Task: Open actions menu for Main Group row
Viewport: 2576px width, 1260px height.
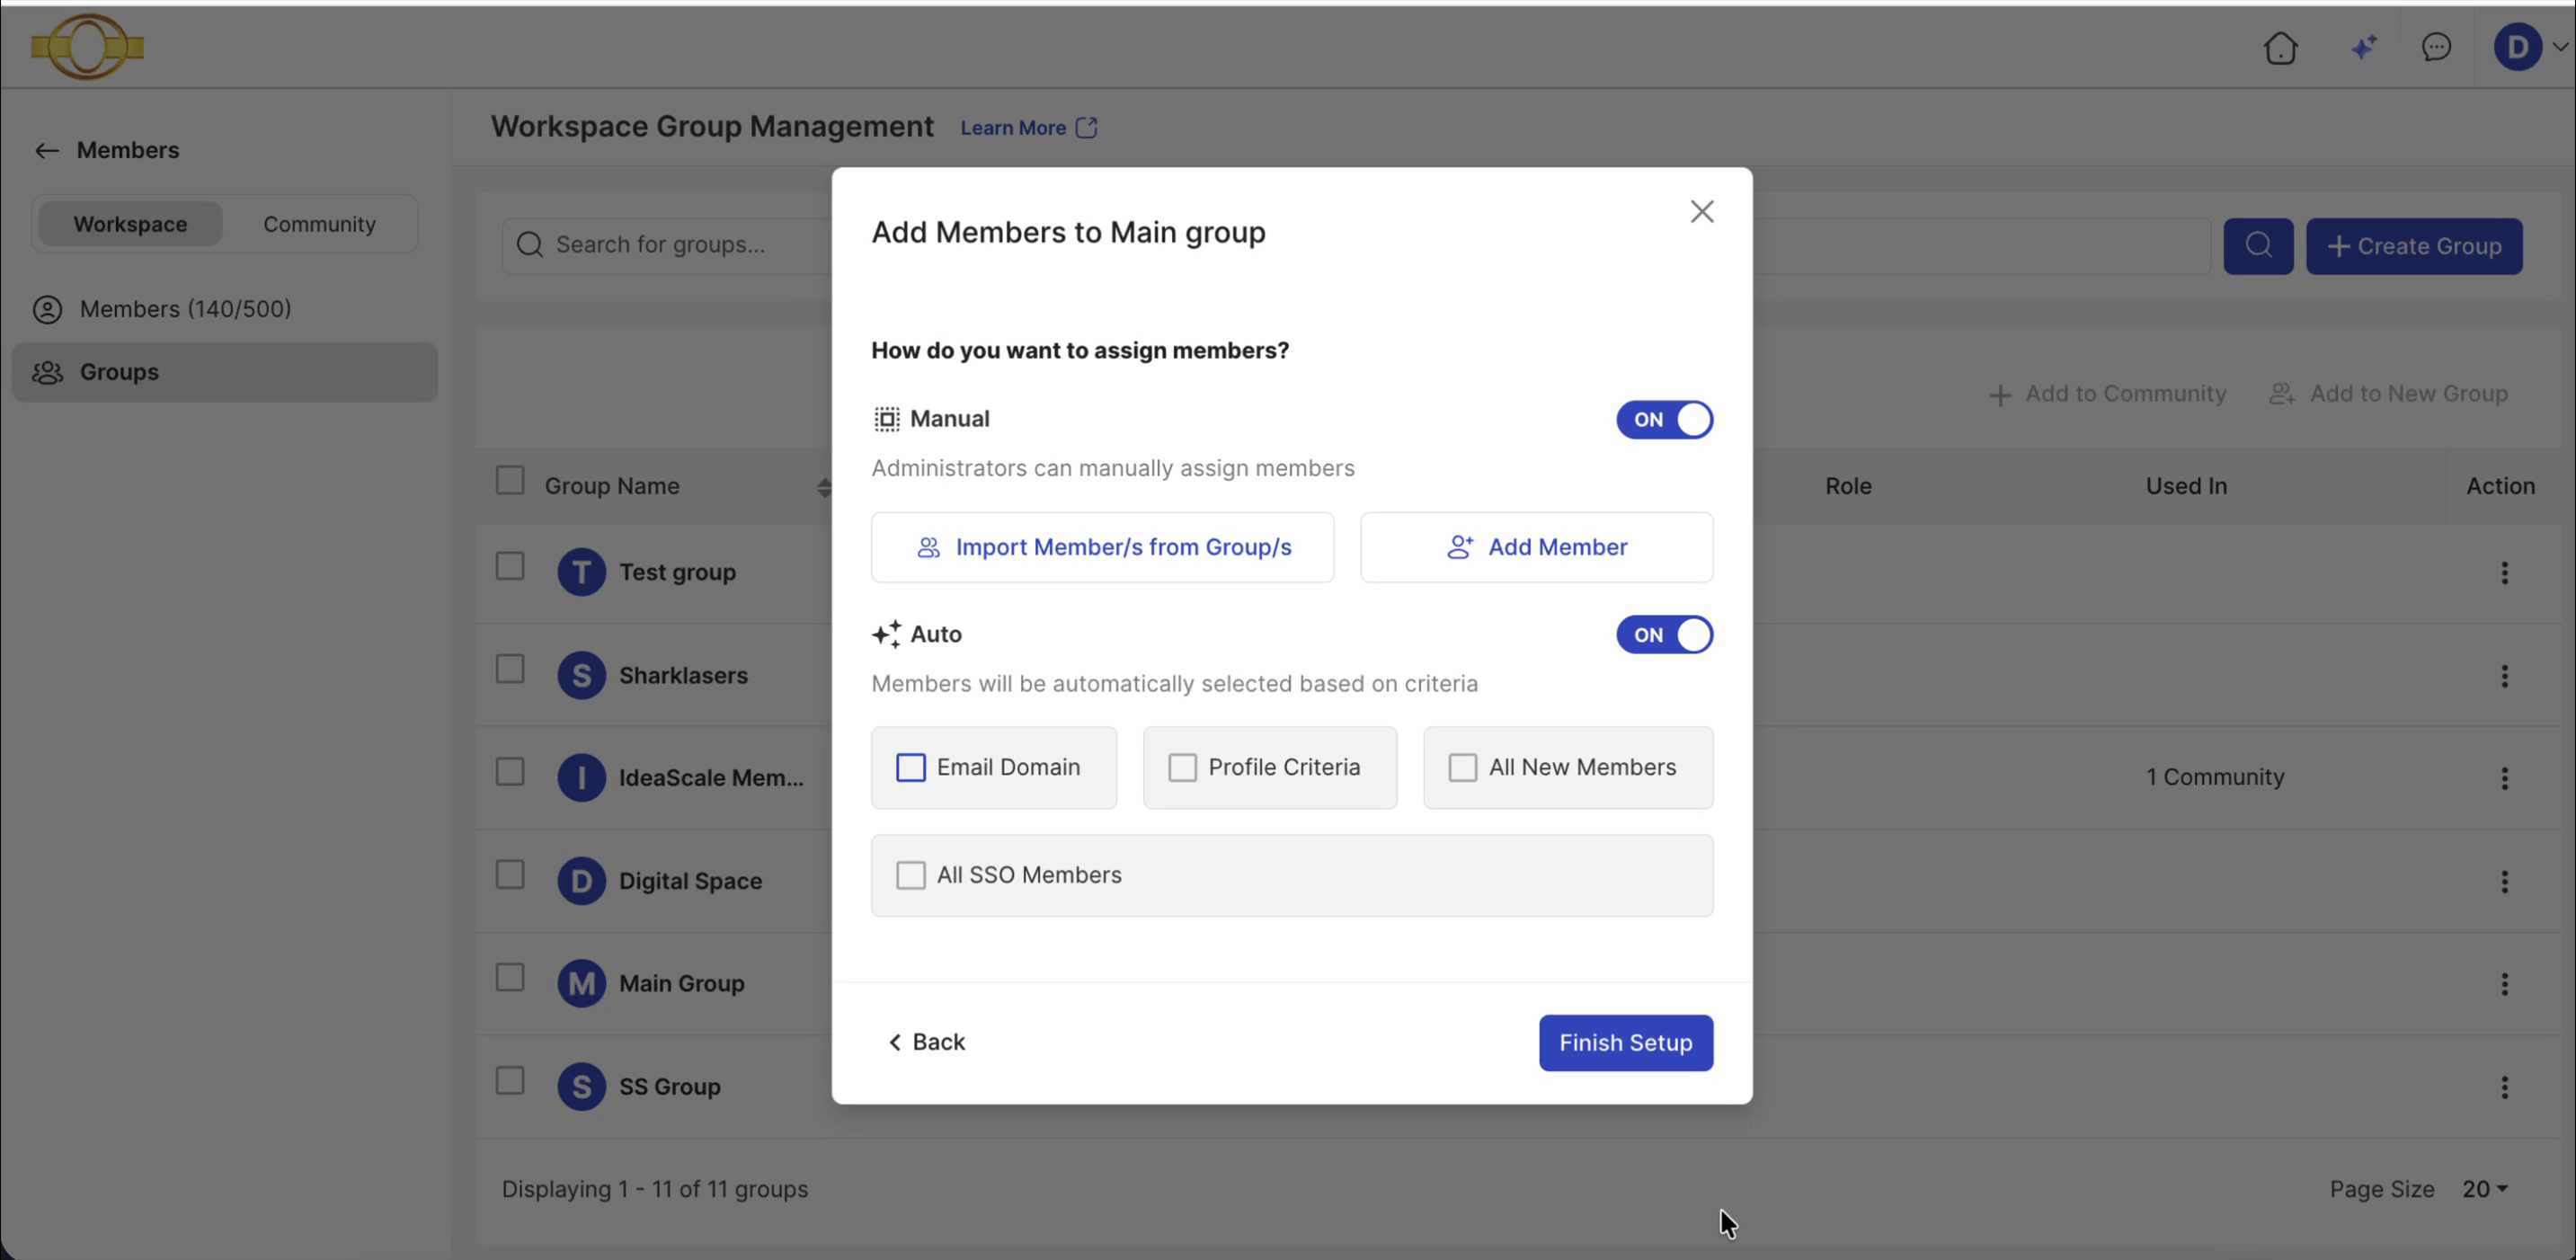Action: (2504, 984)
